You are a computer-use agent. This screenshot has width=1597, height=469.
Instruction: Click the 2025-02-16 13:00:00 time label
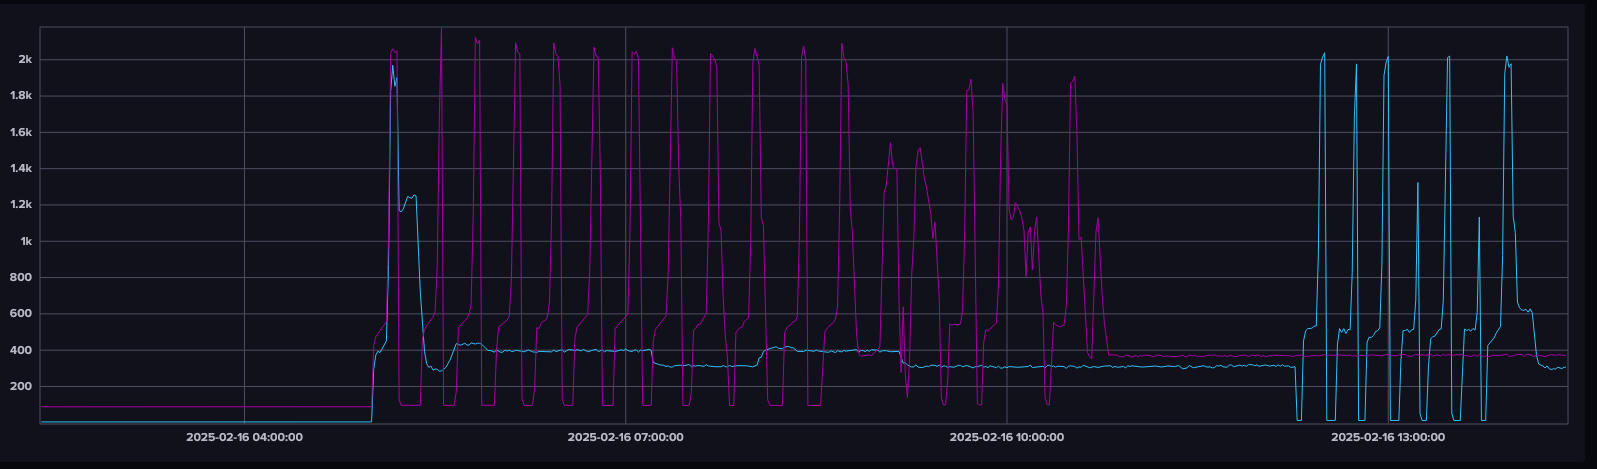[1388, 437]
